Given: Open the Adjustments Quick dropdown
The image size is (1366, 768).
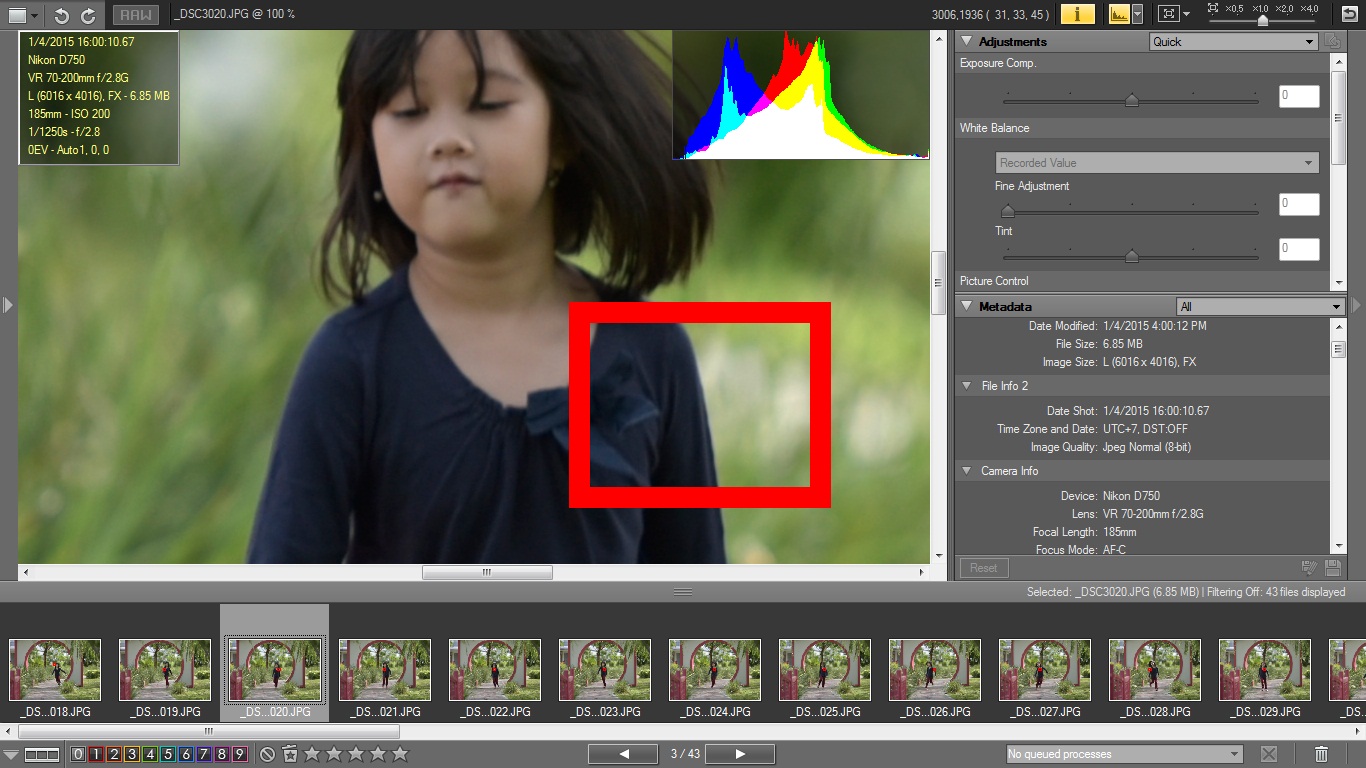Looking at the screenshot, I should 1233,42.
